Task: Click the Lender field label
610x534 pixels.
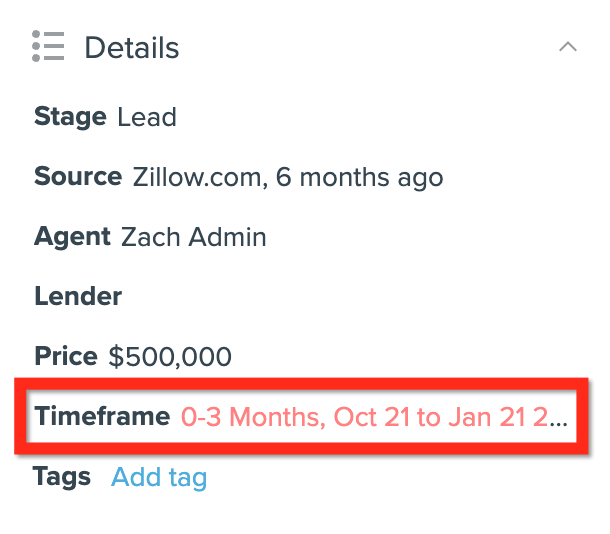Action: tap(78, 296)
